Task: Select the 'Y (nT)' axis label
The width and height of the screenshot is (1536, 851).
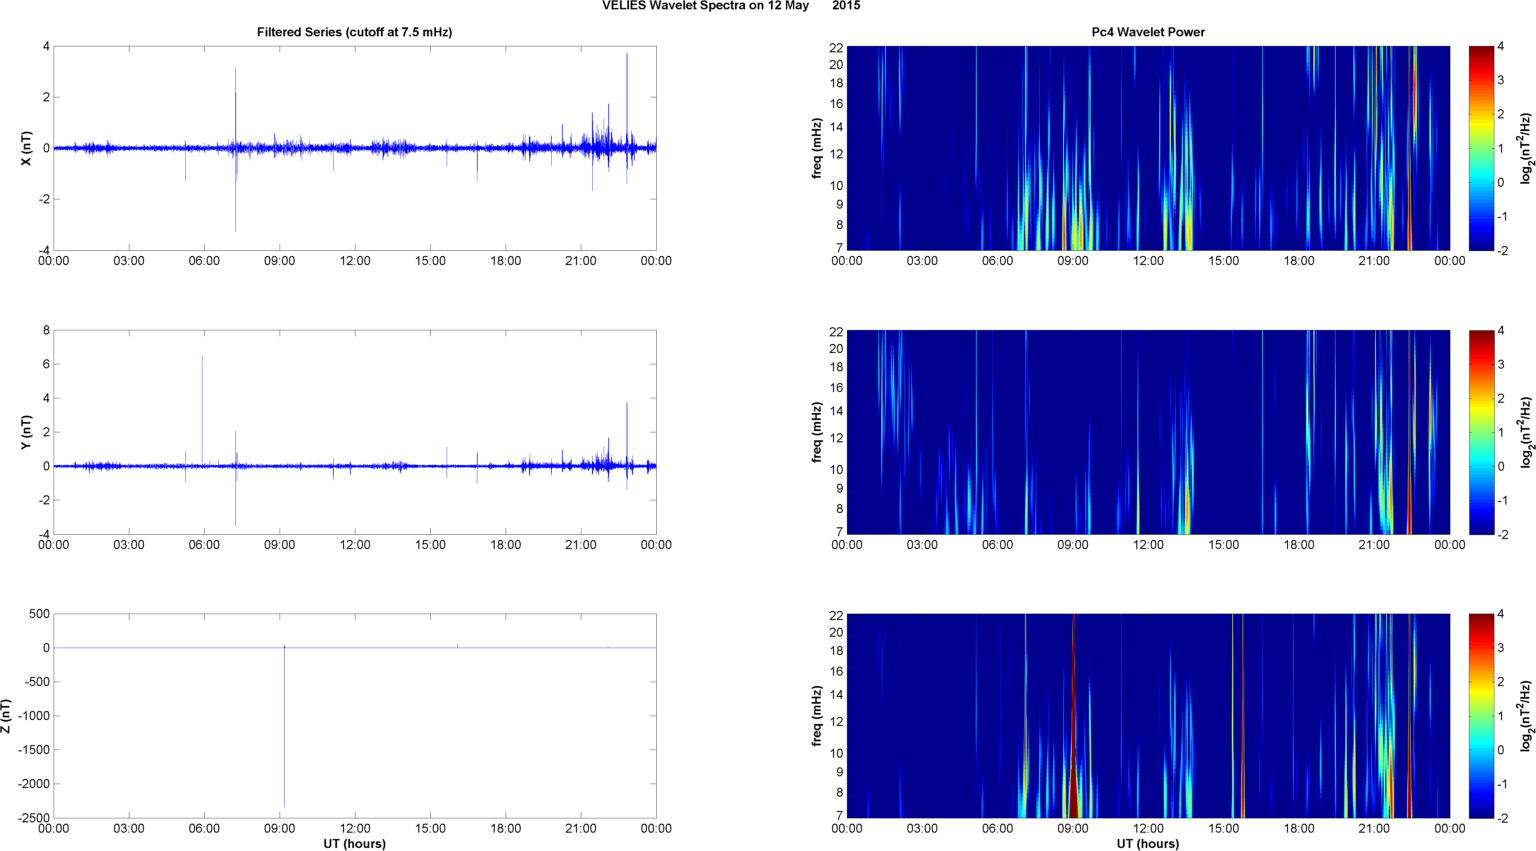Action: click(x=28, y=432)
